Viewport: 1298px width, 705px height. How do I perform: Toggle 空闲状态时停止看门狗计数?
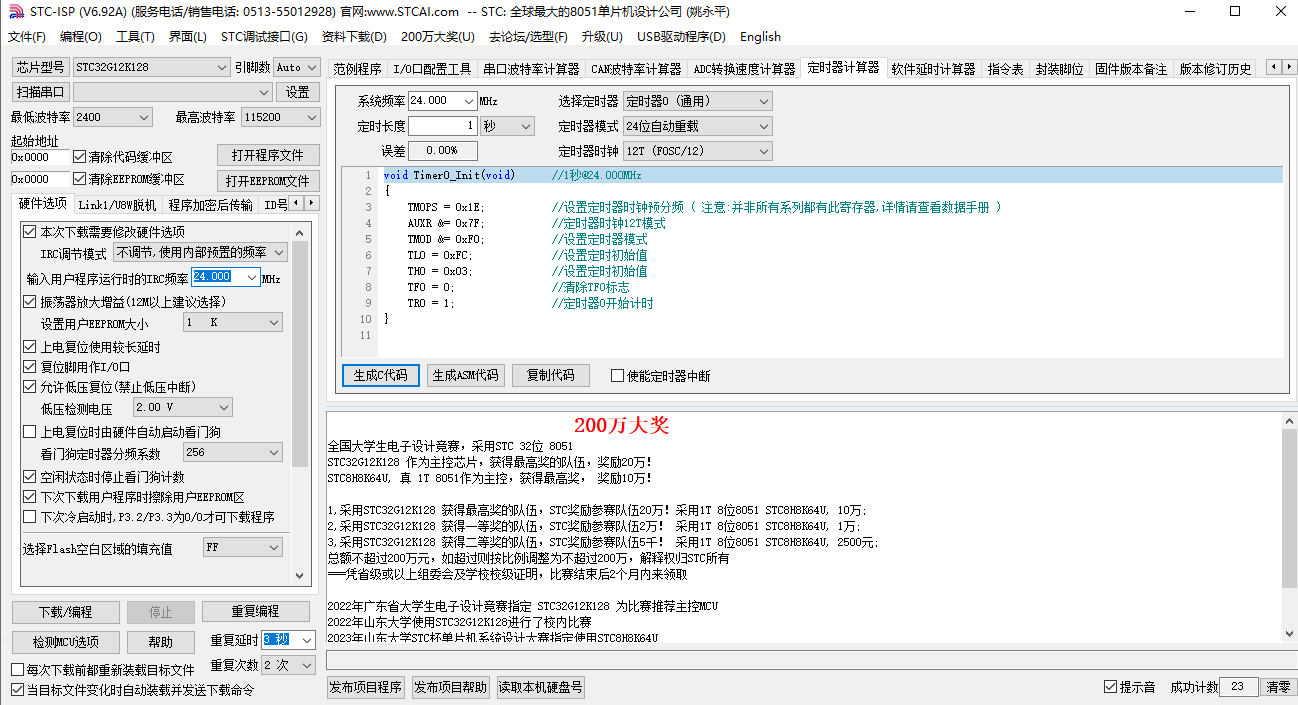click(x=30, y=477)
